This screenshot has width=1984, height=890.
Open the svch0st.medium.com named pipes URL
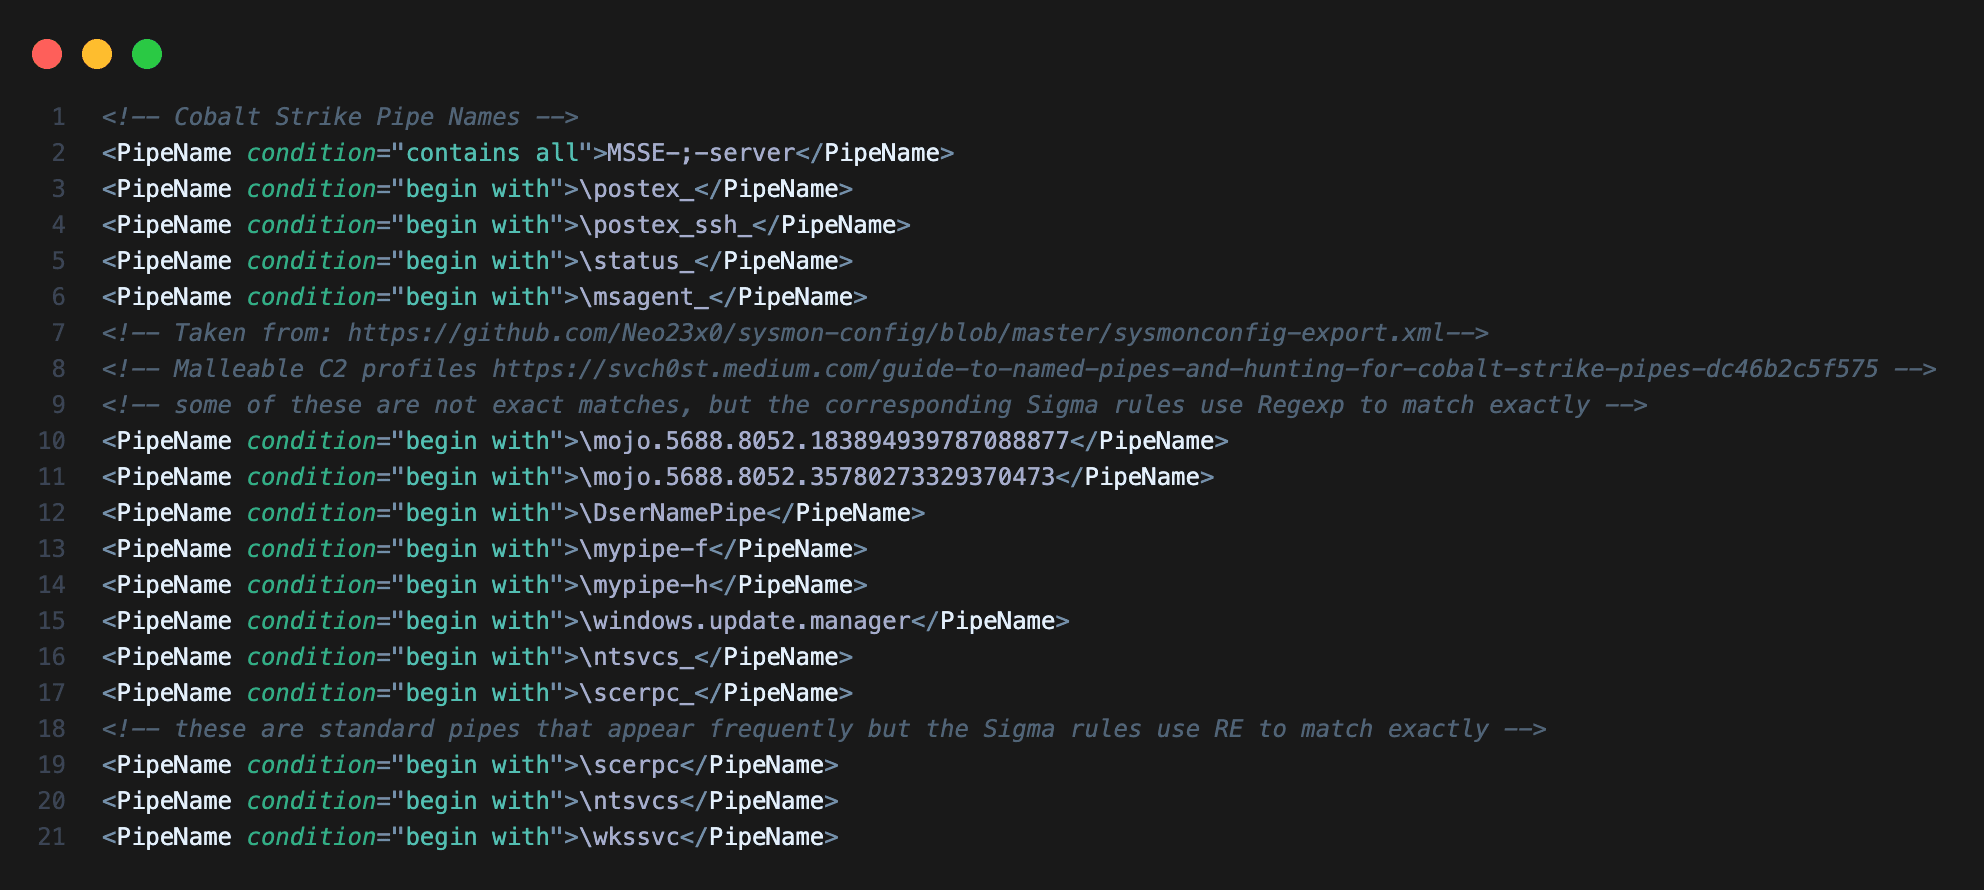pos(1184,369)
